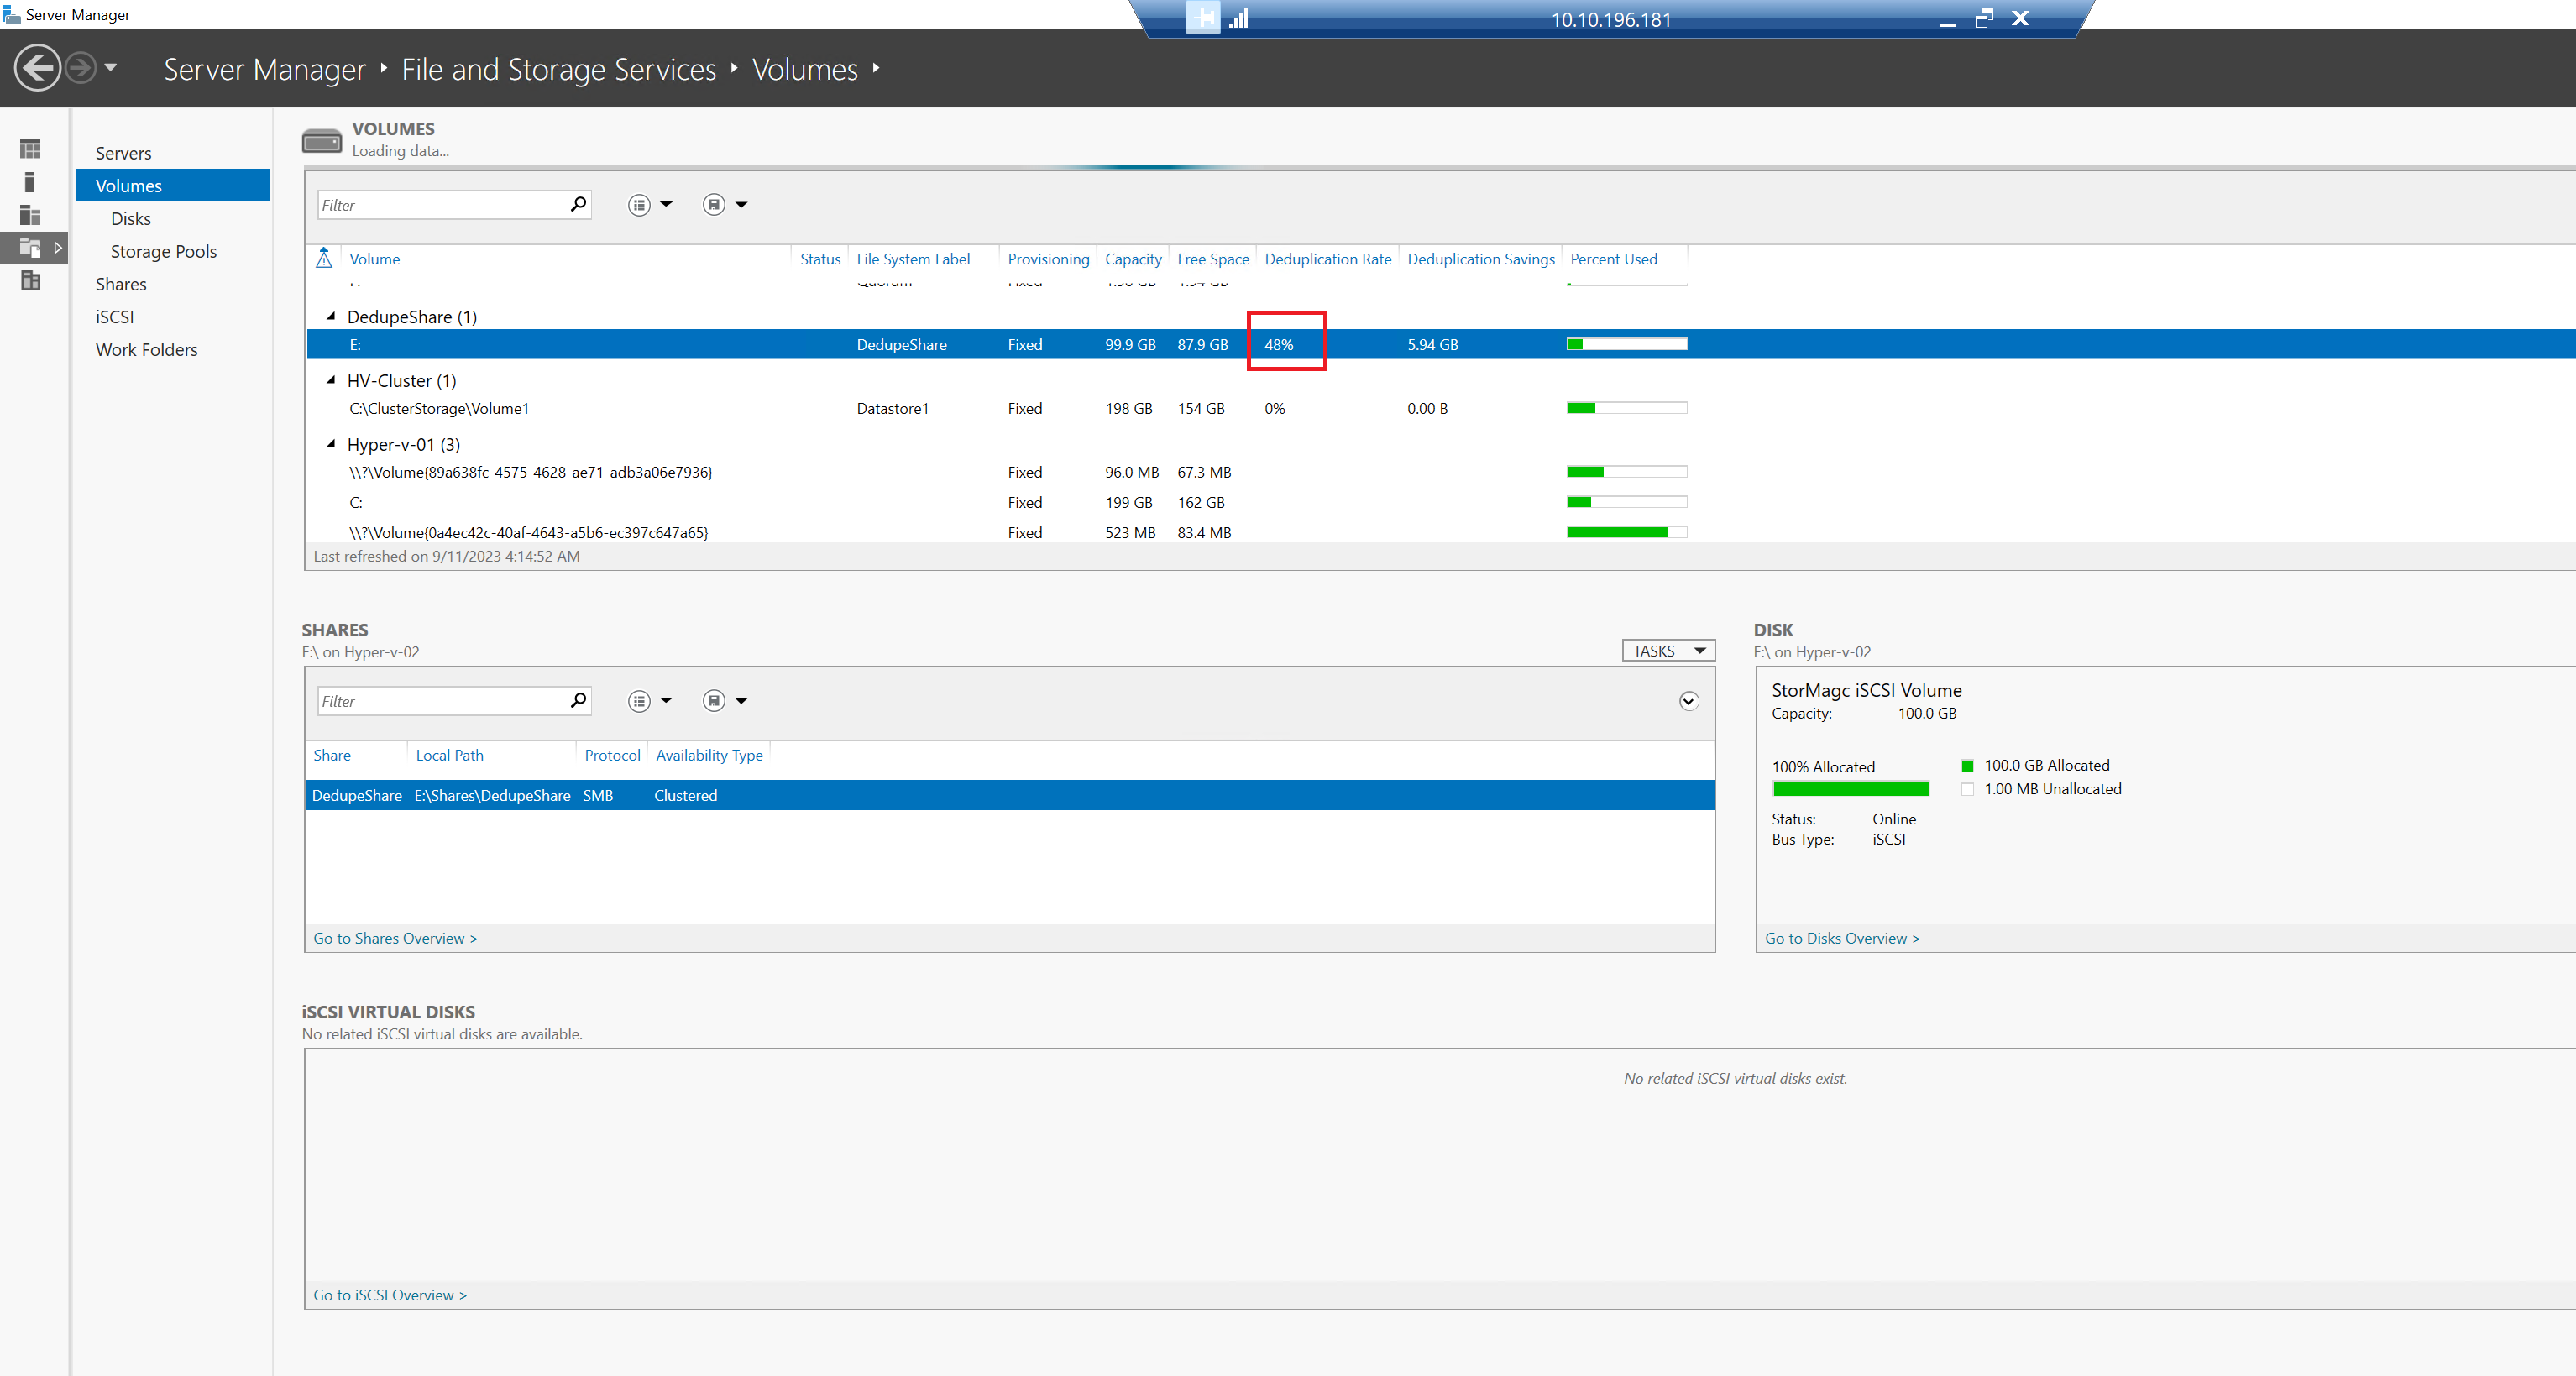Open the Shares TASKS dropdown

point(1668,651)
